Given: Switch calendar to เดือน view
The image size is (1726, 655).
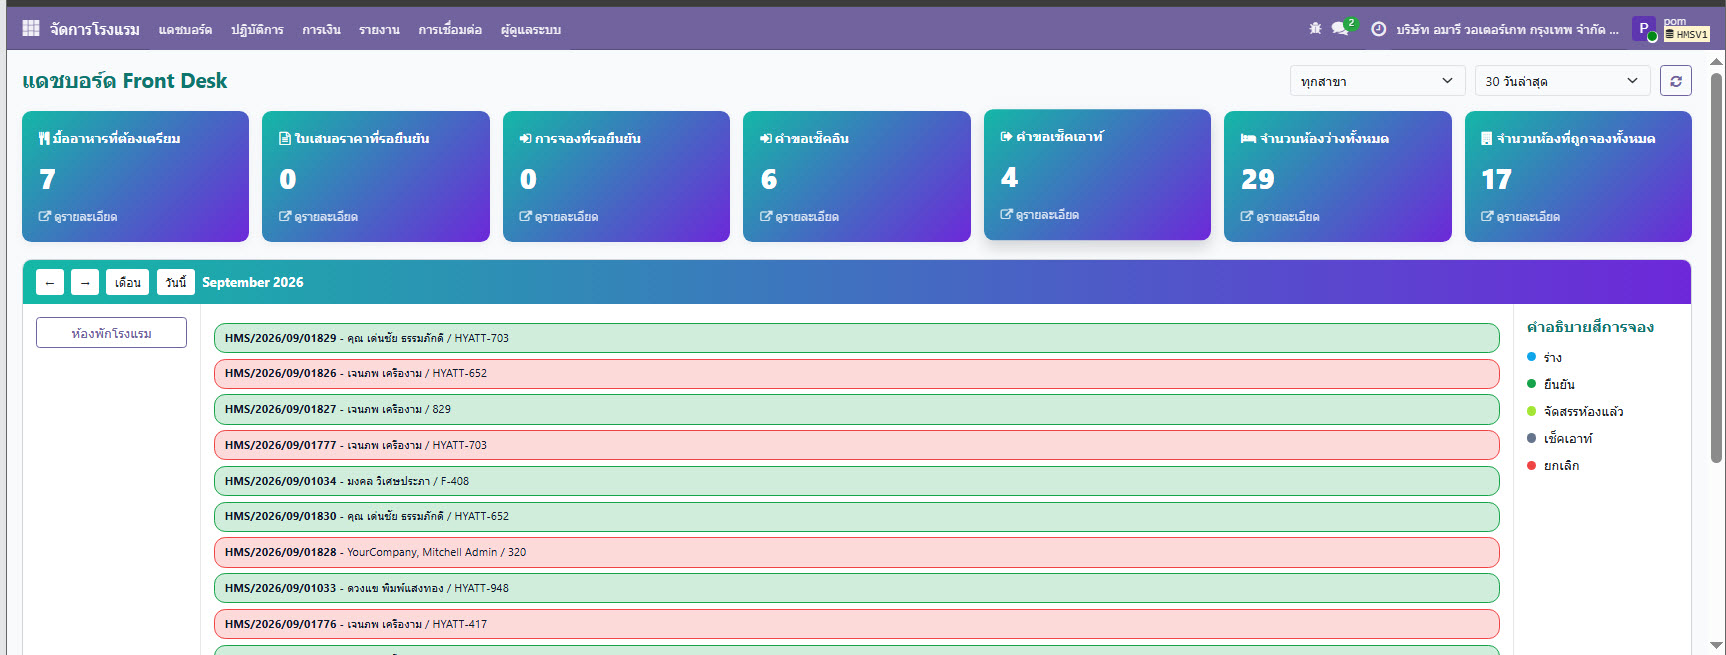Looking at the screenshot, I should click(x=128, y=283).
